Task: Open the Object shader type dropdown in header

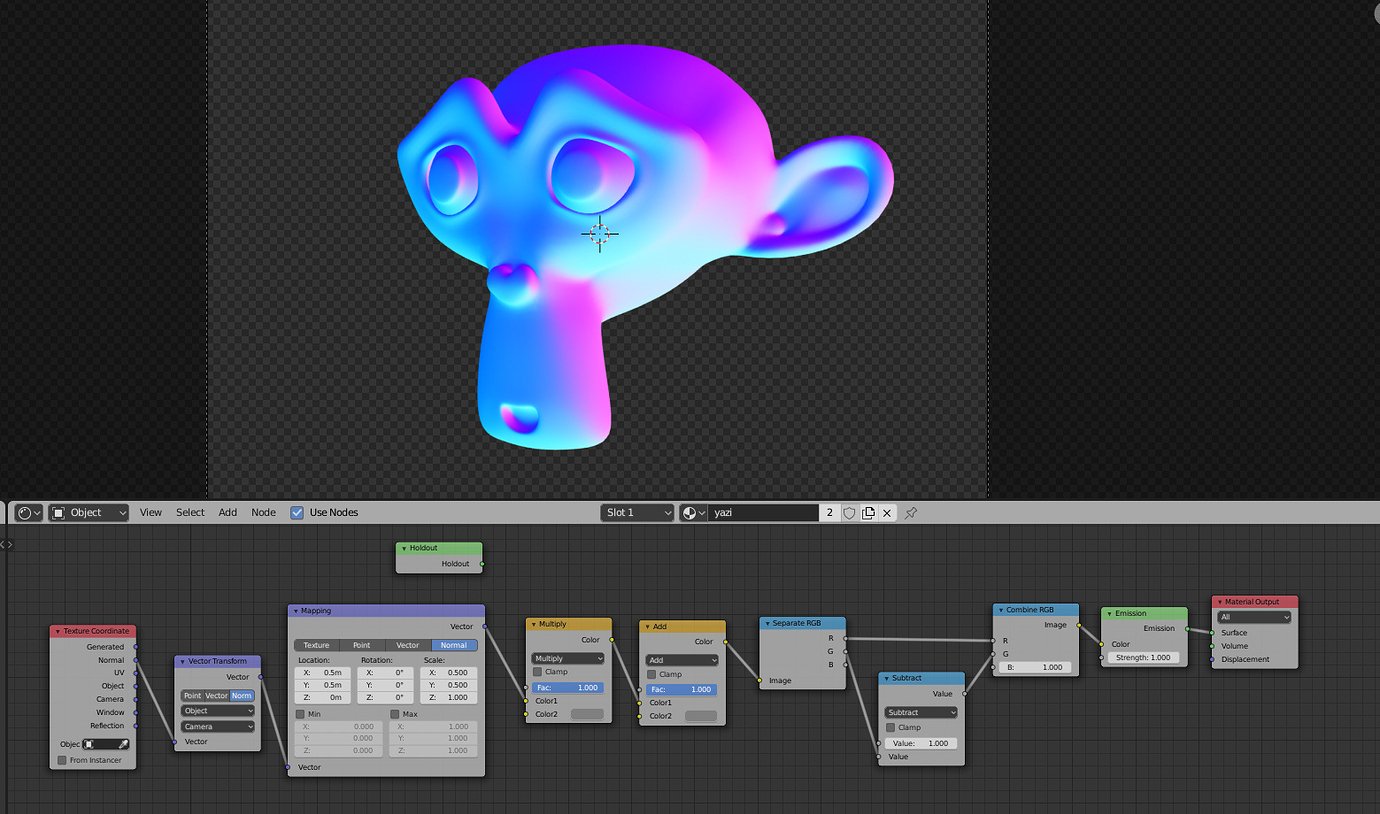Action: 89,512
